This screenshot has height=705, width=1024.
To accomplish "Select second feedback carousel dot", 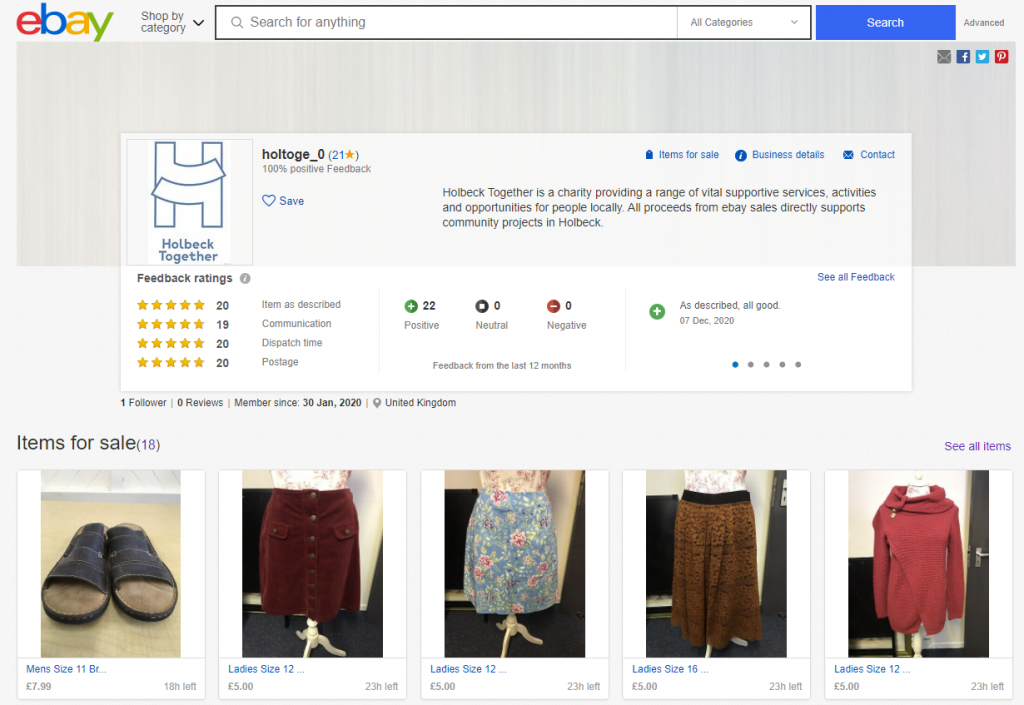I will point(751,365).
